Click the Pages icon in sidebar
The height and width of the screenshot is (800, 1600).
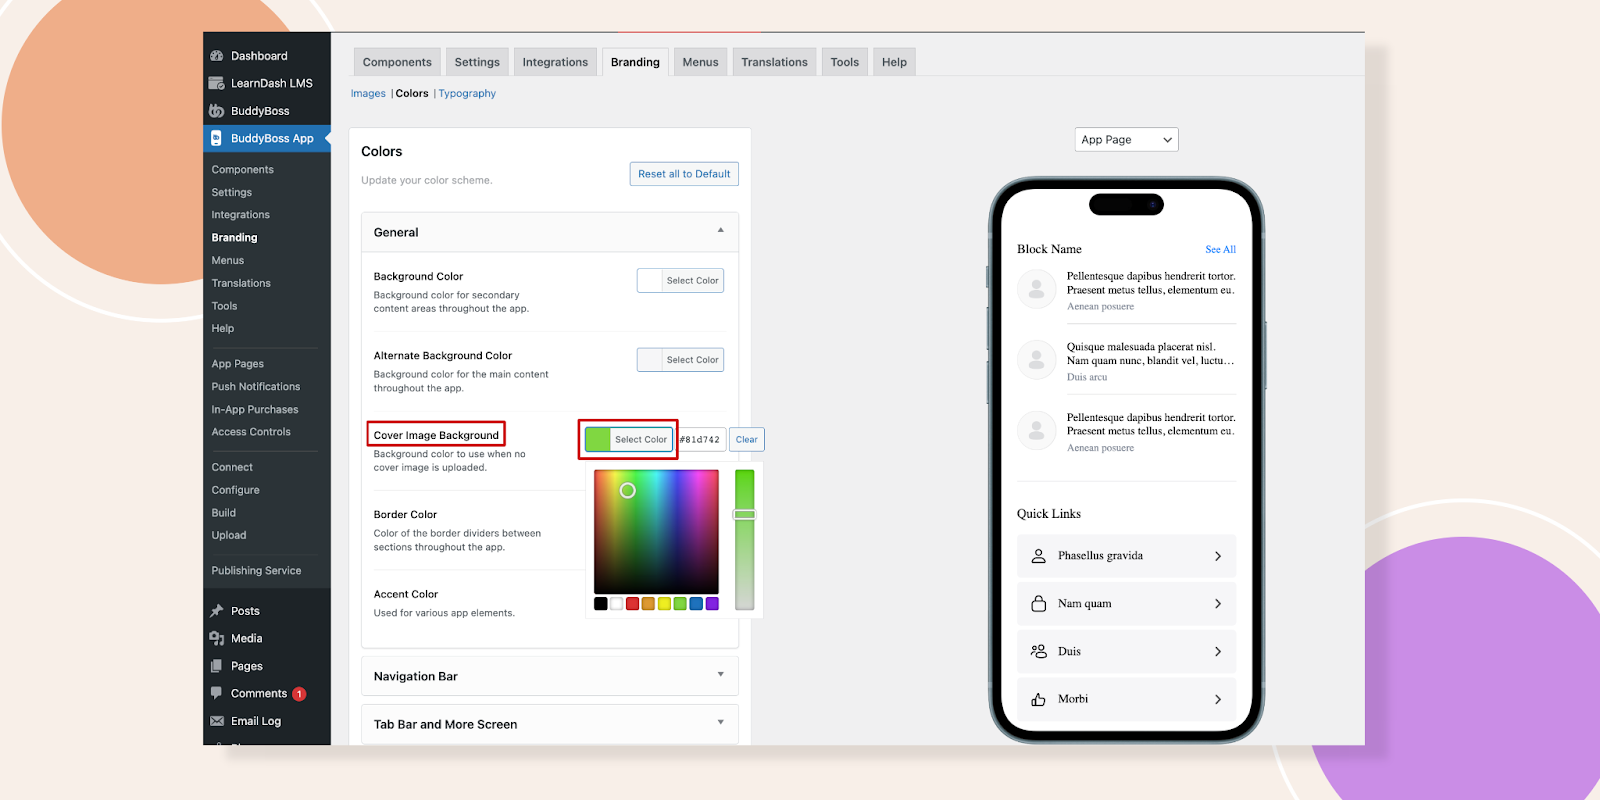coord(217,666)
